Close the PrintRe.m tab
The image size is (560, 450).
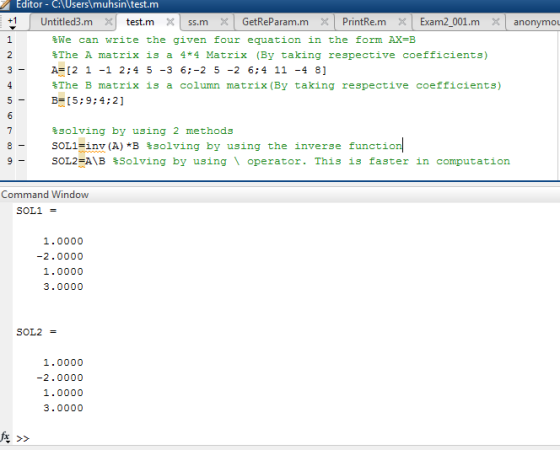(402, 22)
